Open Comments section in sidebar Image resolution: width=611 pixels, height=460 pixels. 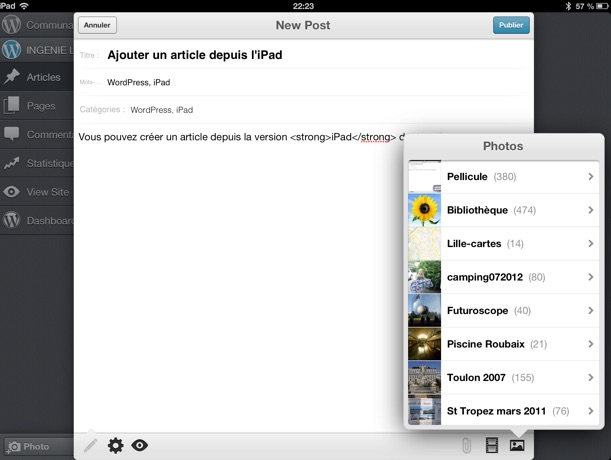37,134
